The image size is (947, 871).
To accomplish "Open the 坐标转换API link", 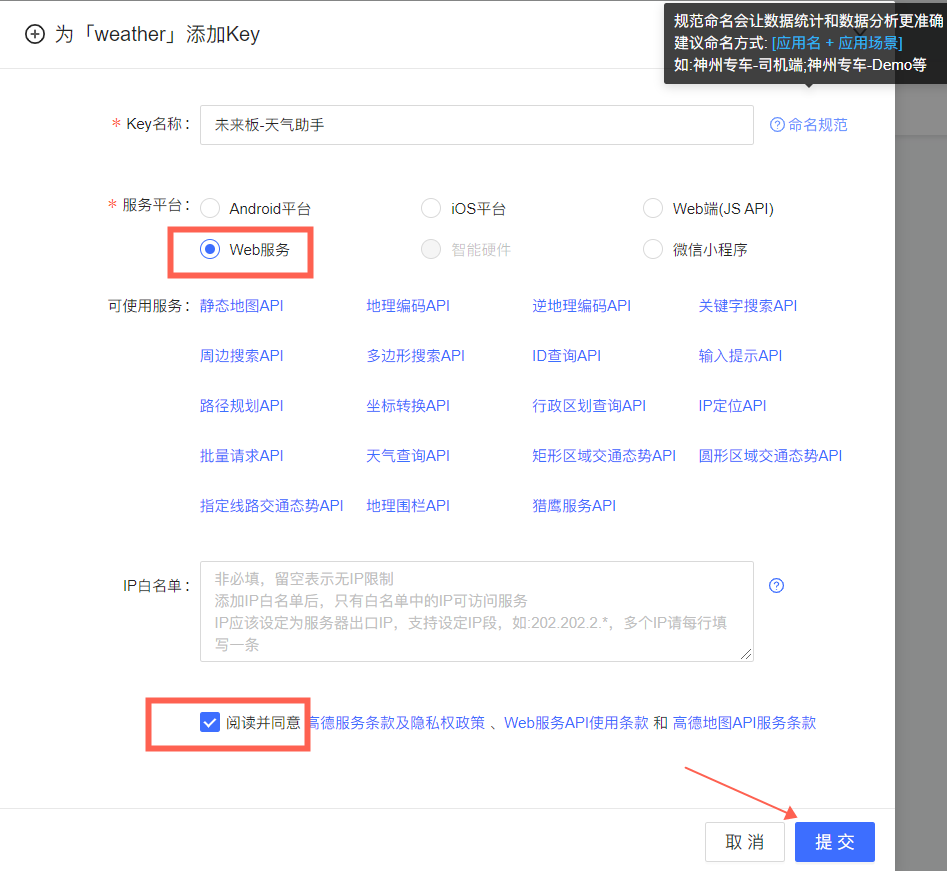I will 408,406.
